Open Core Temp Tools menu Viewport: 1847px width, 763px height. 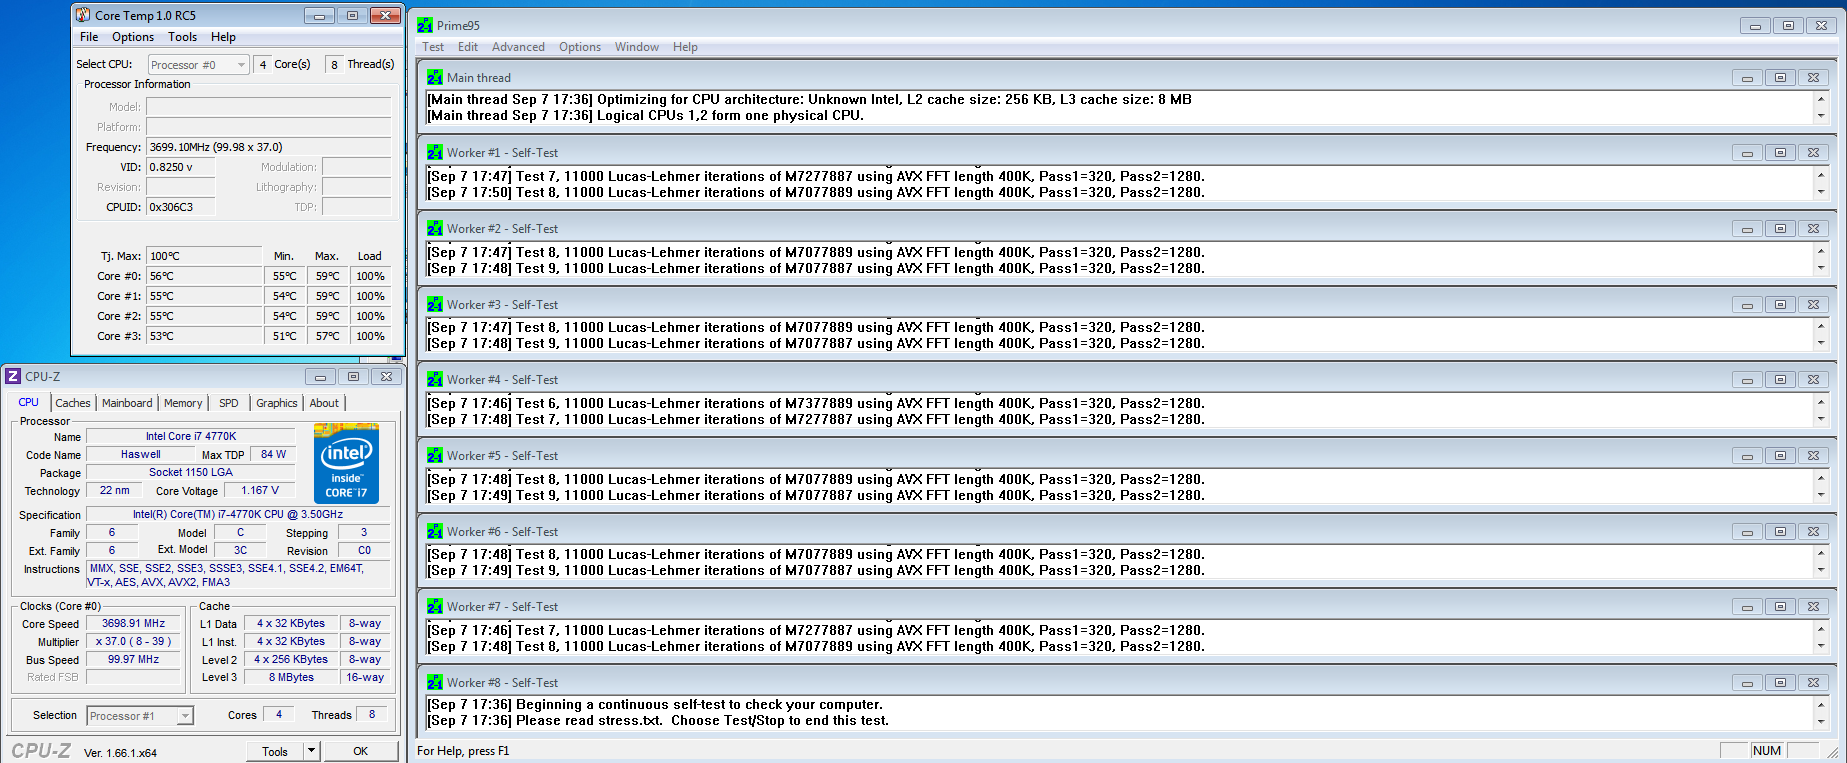182,37
